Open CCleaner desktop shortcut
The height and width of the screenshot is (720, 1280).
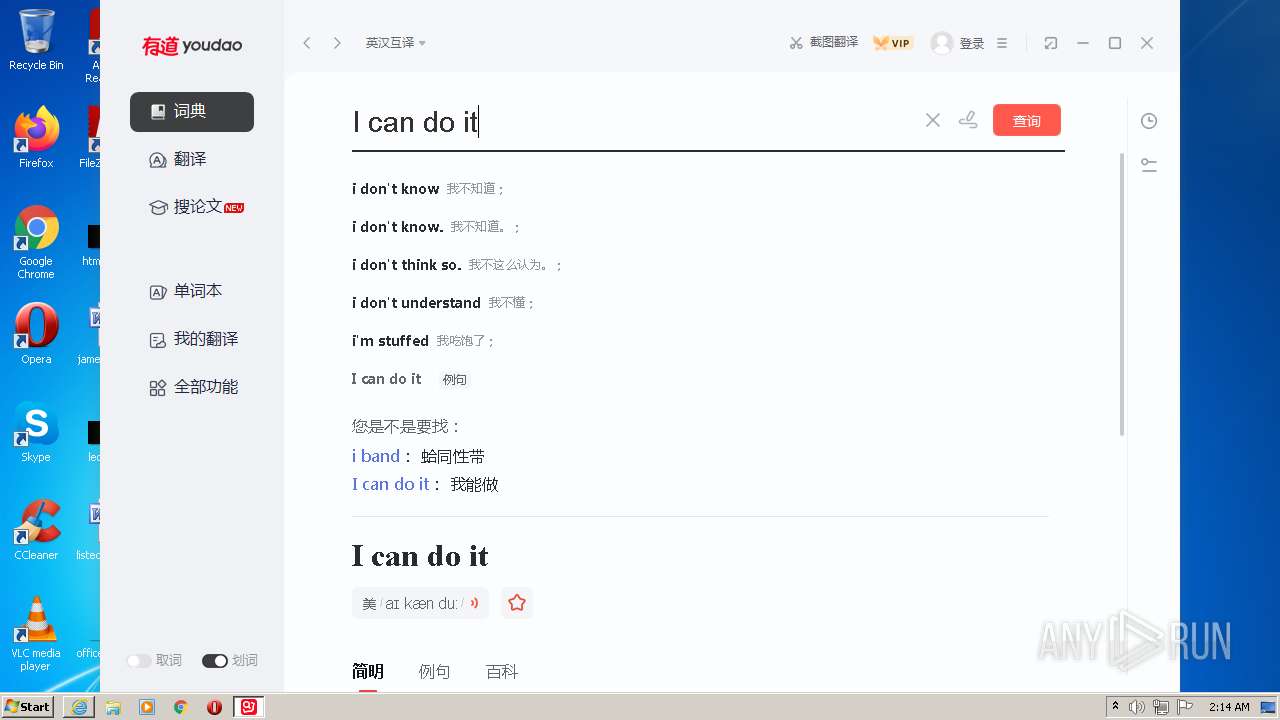tap(36, 530)
